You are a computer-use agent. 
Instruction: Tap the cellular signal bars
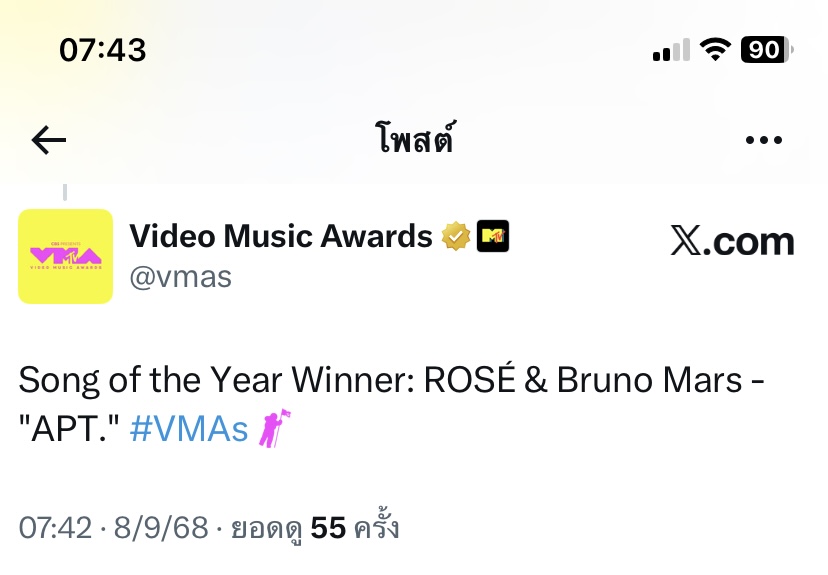pos(671,50)
